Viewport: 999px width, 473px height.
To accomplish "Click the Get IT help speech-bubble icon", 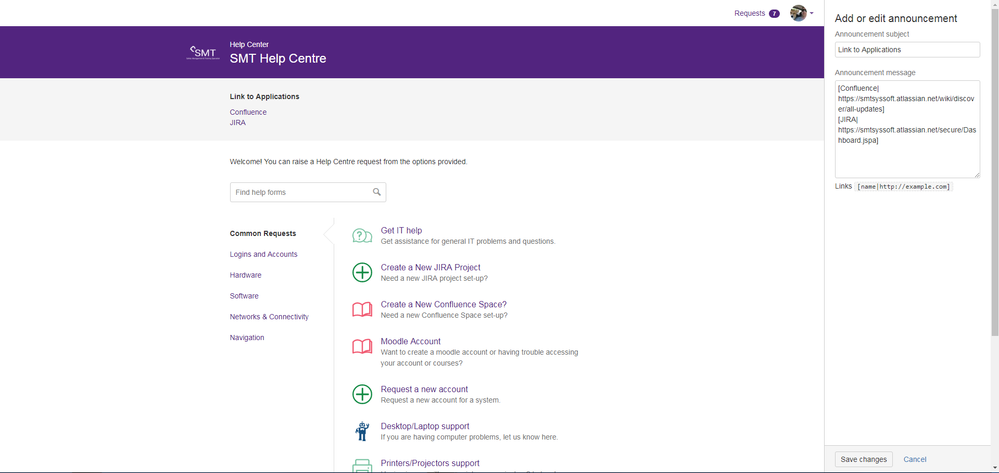I will point(362,236).
